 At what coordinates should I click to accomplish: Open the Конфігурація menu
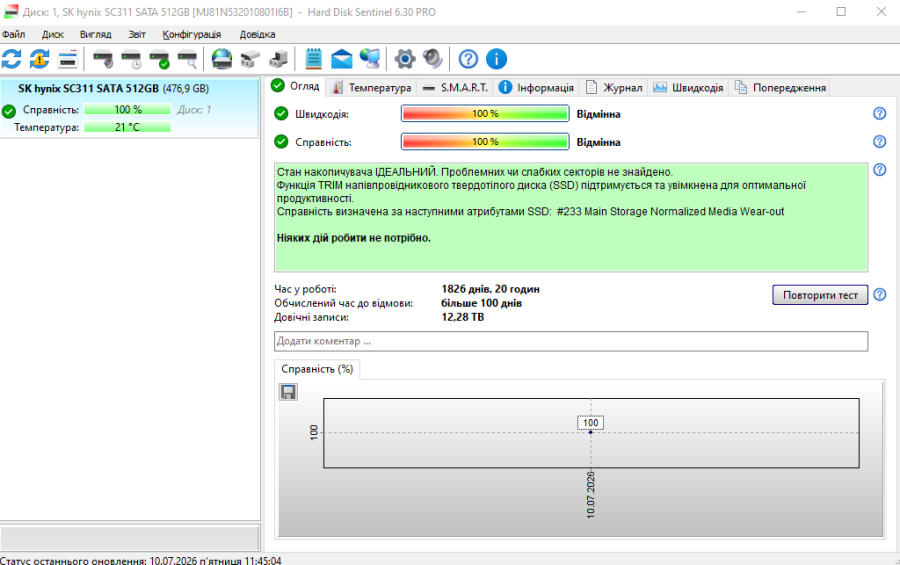tap(192, 34)
